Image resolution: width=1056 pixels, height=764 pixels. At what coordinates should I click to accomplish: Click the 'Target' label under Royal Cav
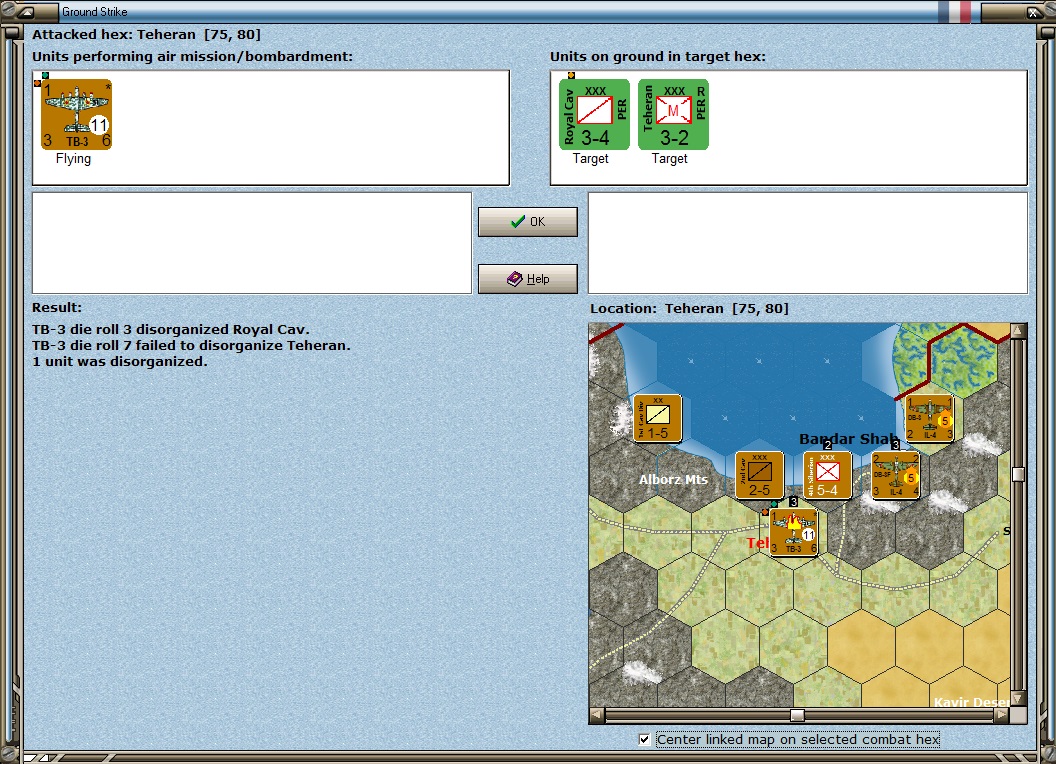[591, 158]
